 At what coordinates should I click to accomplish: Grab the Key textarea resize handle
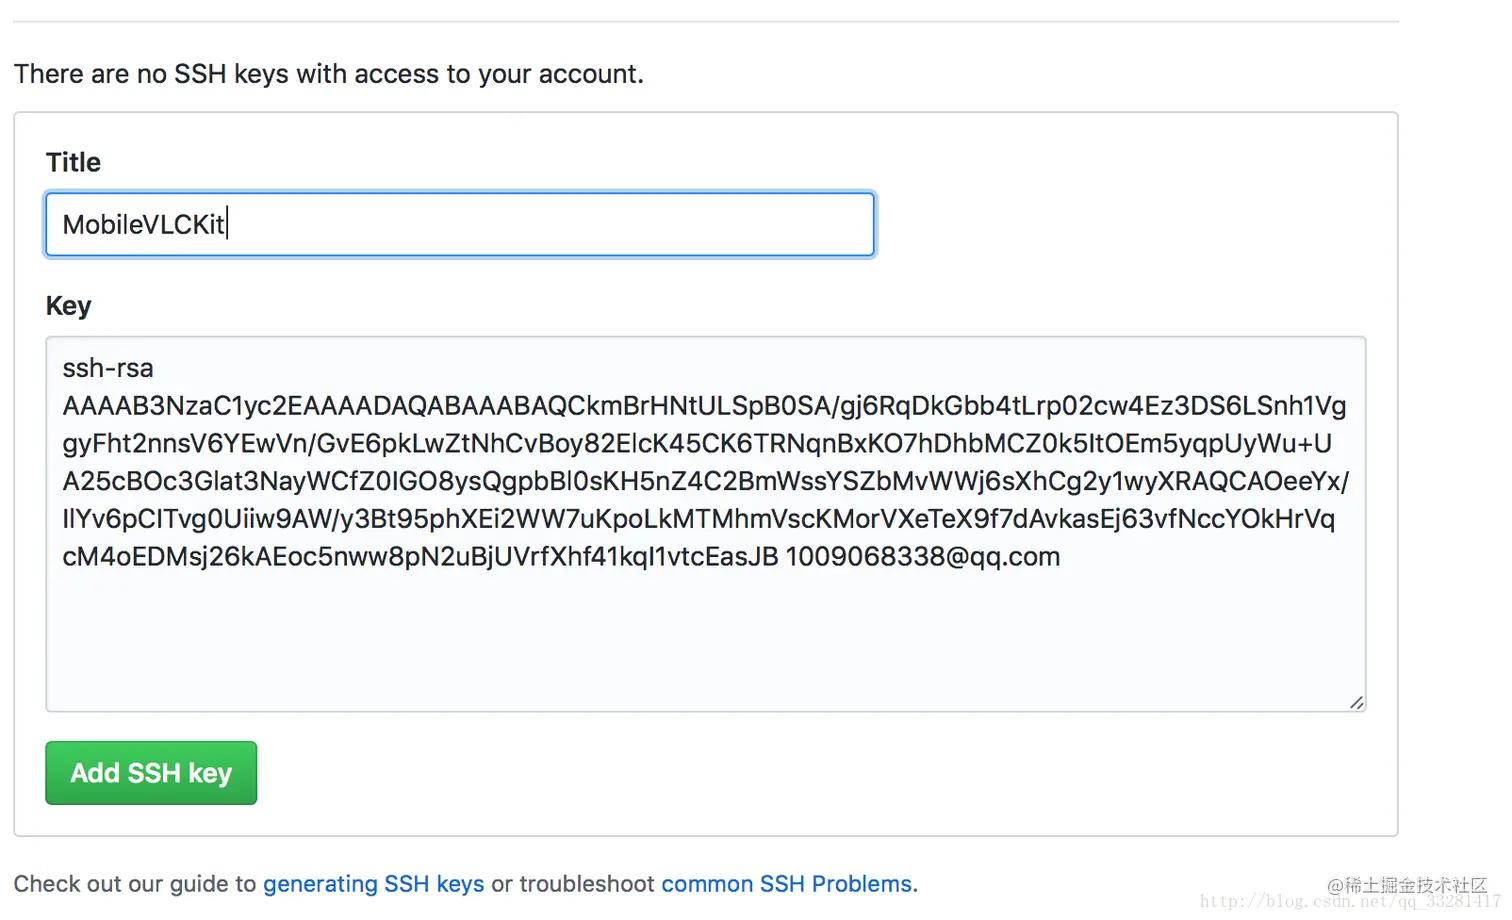(1356, 702)
